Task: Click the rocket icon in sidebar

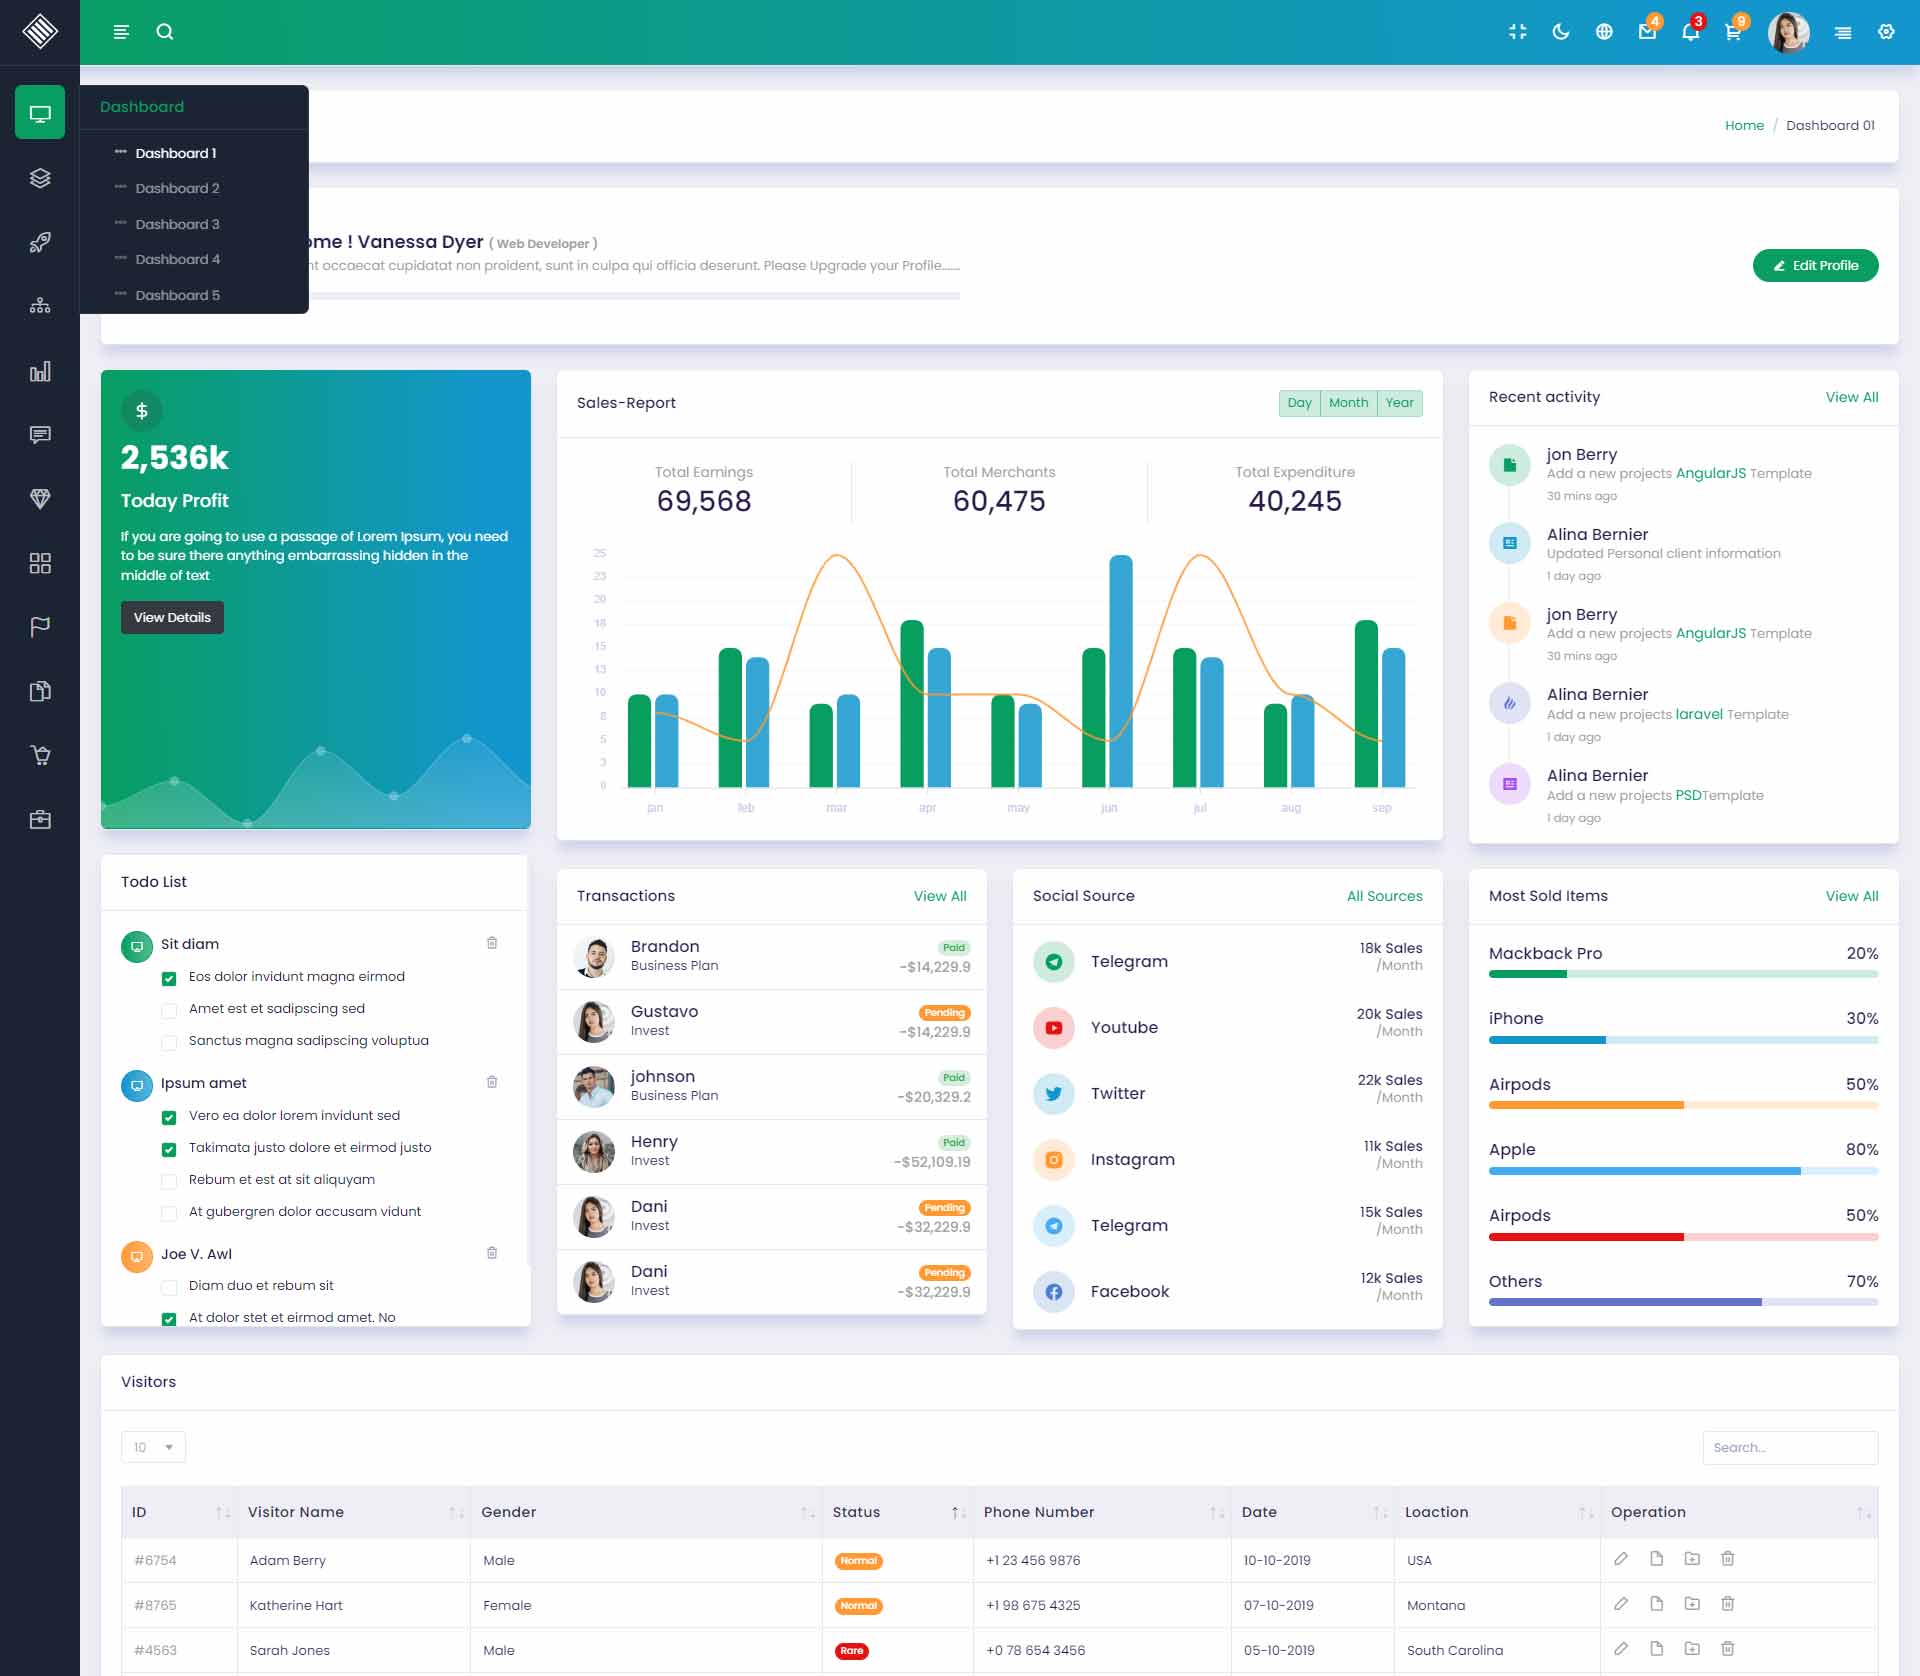Action: coord(40,242)
